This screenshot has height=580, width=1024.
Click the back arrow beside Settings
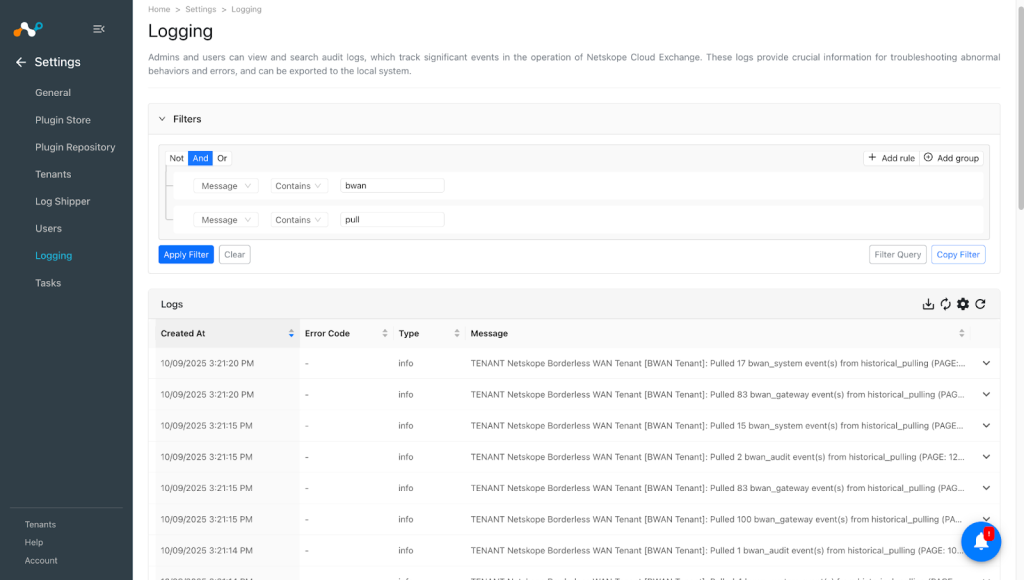[21, 62]
